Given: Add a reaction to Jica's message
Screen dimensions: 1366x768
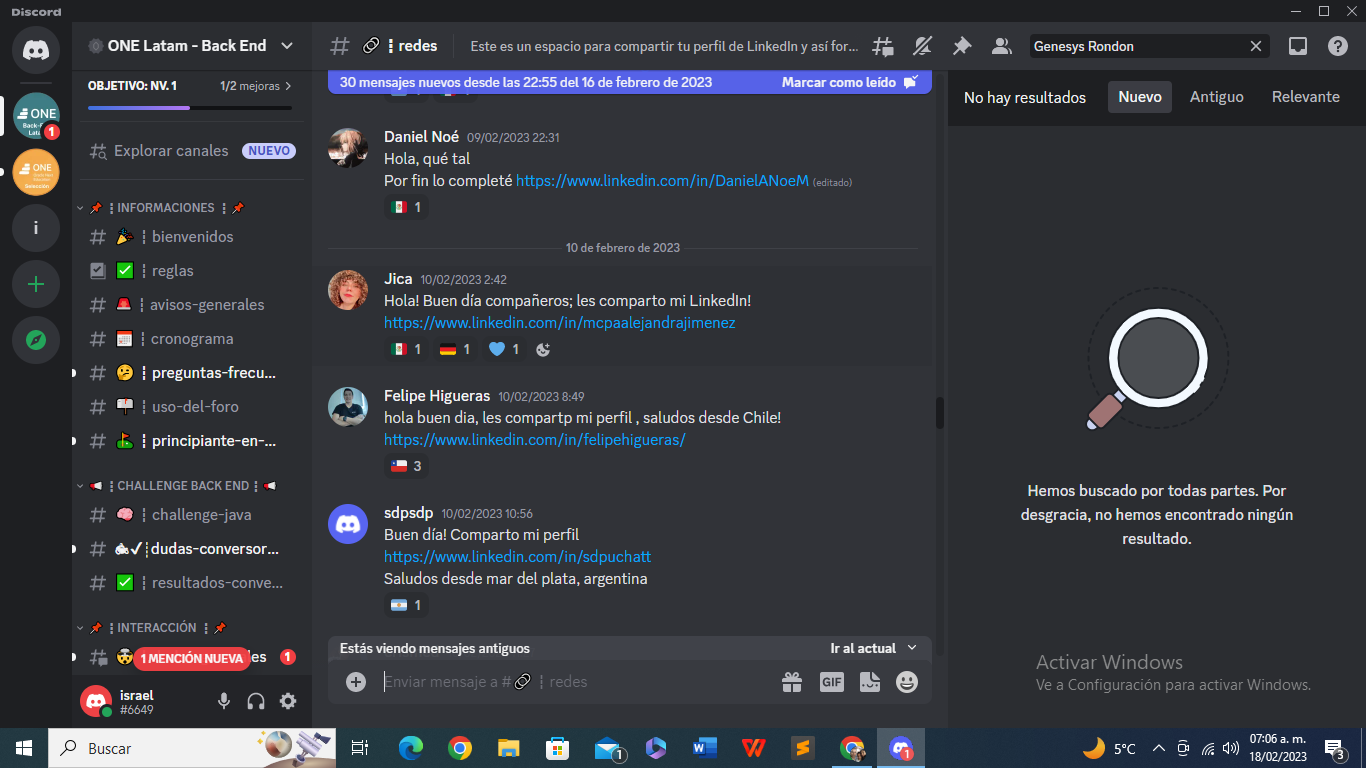Looking at the screenshot, I should (543, 349).
